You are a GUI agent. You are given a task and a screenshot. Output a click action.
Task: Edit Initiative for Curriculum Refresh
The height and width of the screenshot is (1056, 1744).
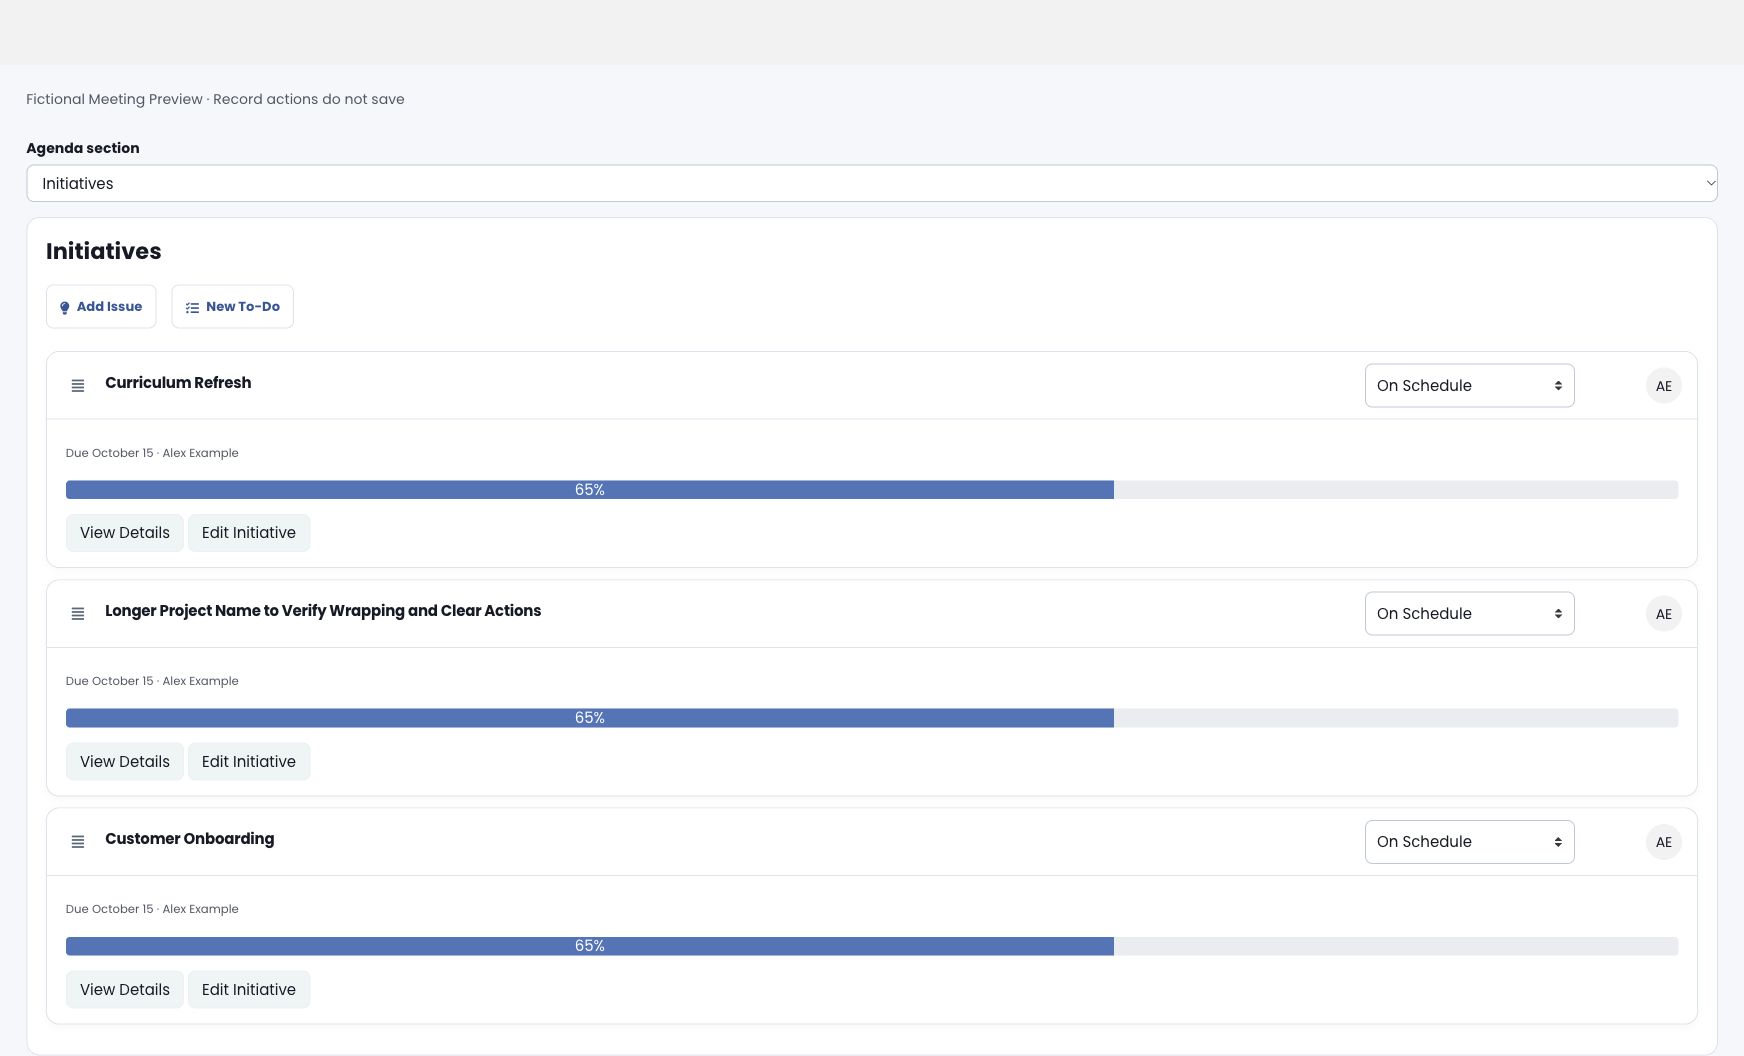tap(249, 533)
